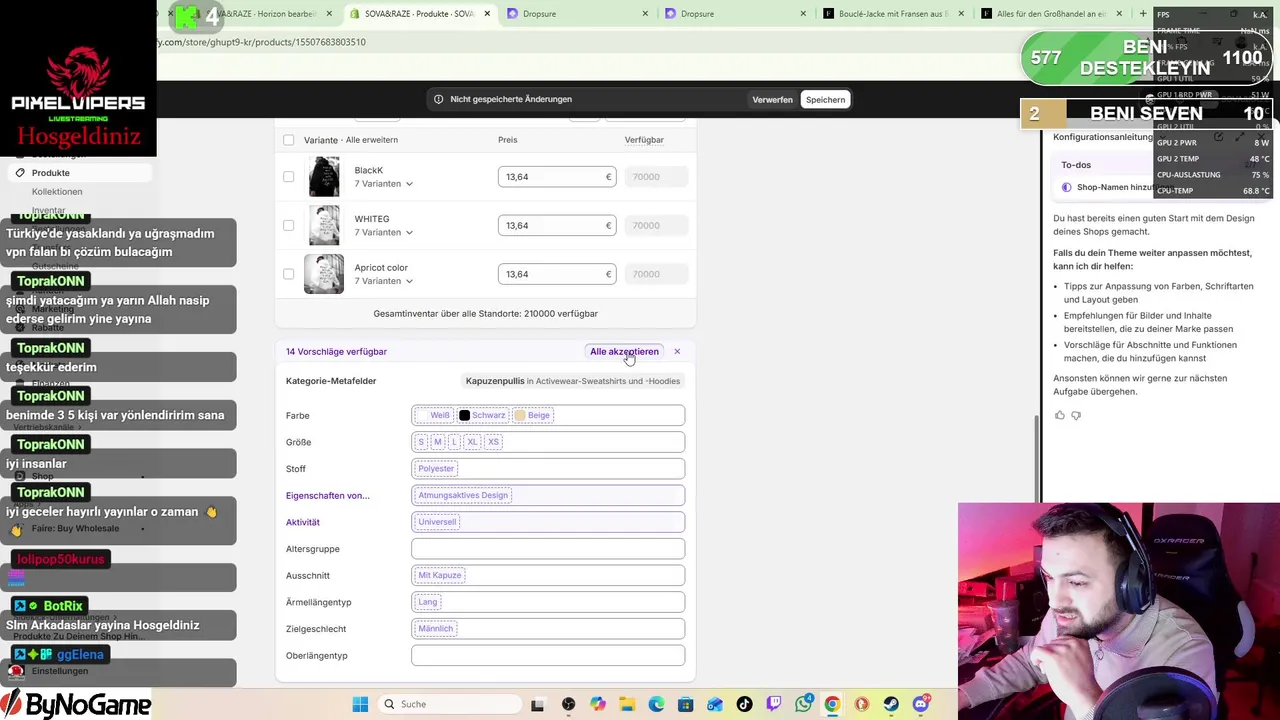The width and height of the screenshot is (1280, 720).
Task: Open File Explorer from the taskbar
Action: pyautogui.click(x=627, y=704)
